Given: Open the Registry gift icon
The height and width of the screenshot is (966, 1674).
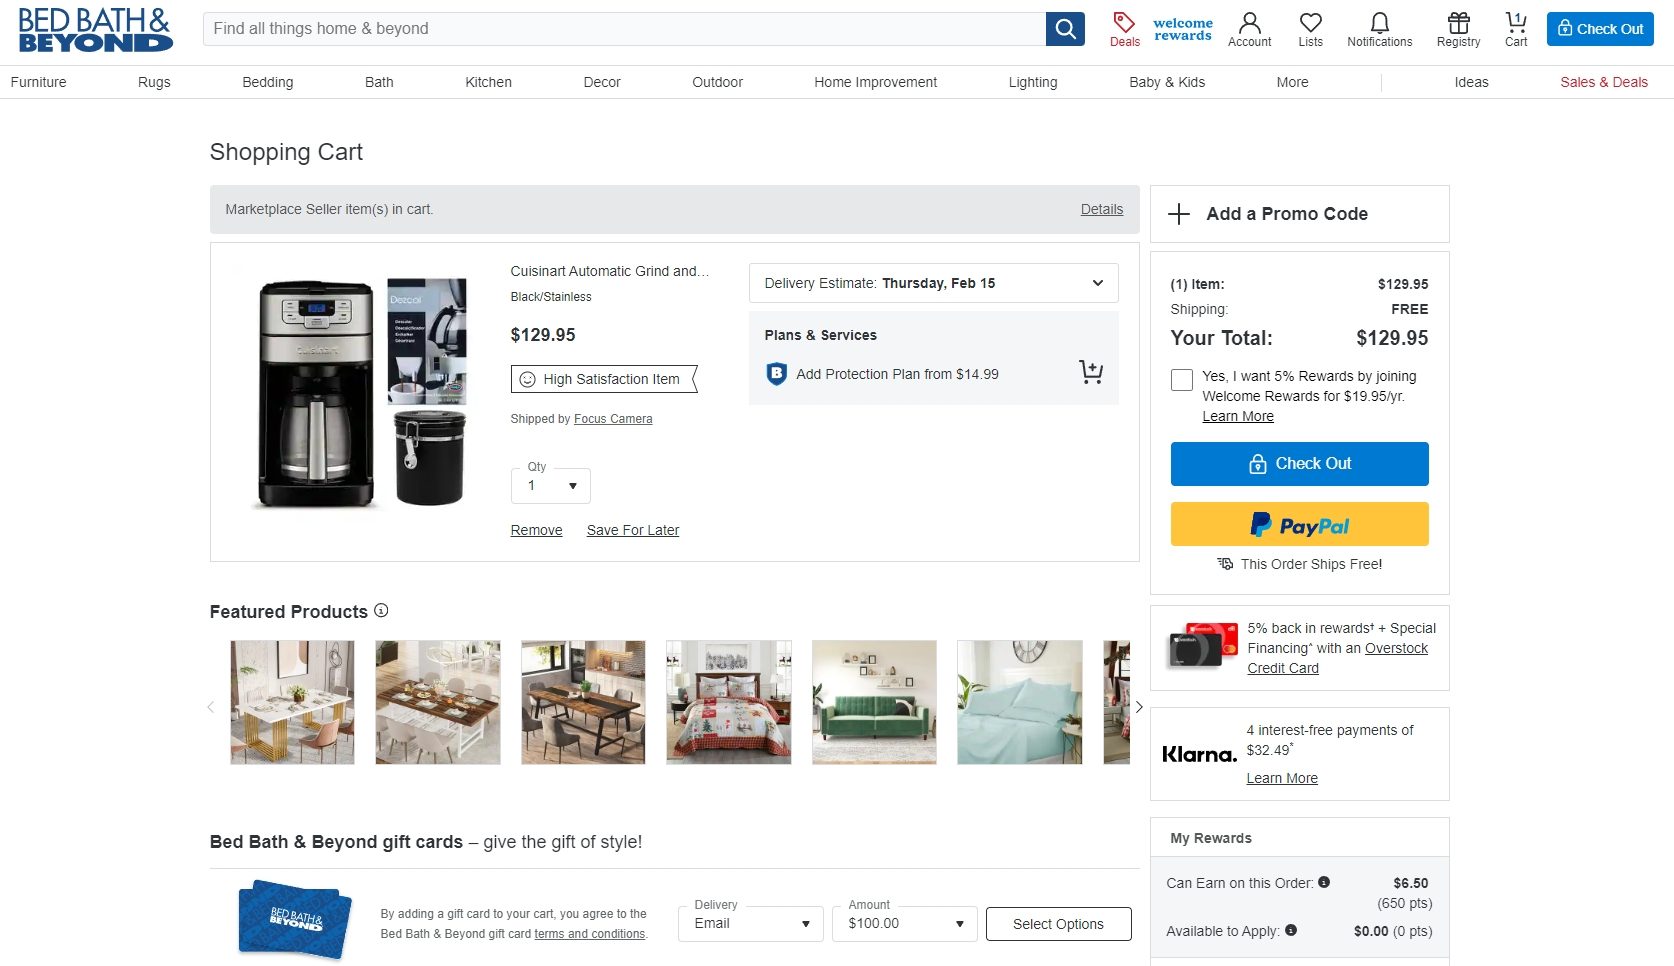Looking at the screenshot, I should [1458, 29].
